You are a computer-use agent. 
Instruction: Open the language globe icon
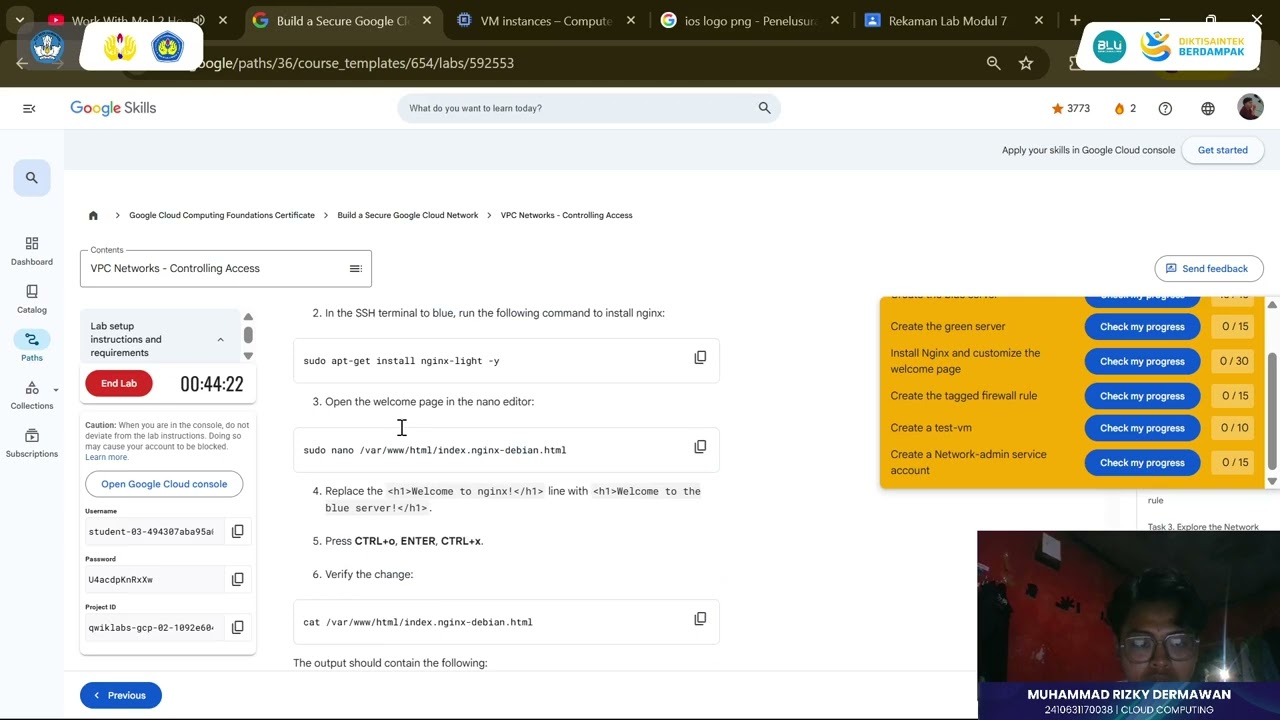pyautogui.click(x=1208, y=108)
